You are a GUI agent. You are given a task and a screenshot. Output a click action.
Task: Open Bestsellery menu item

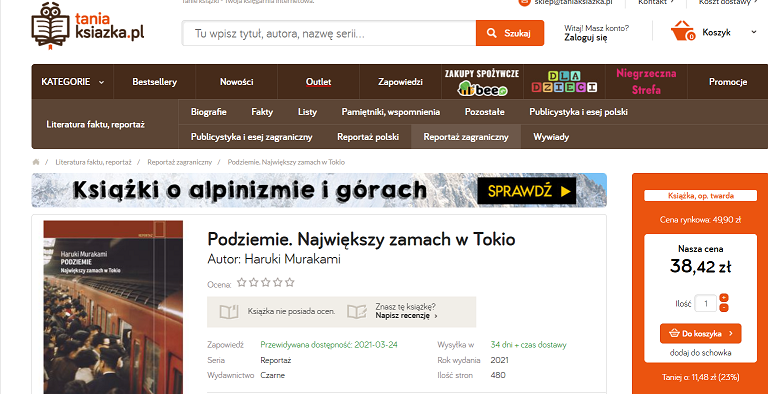pyautogui.click(x=154, y=82)
